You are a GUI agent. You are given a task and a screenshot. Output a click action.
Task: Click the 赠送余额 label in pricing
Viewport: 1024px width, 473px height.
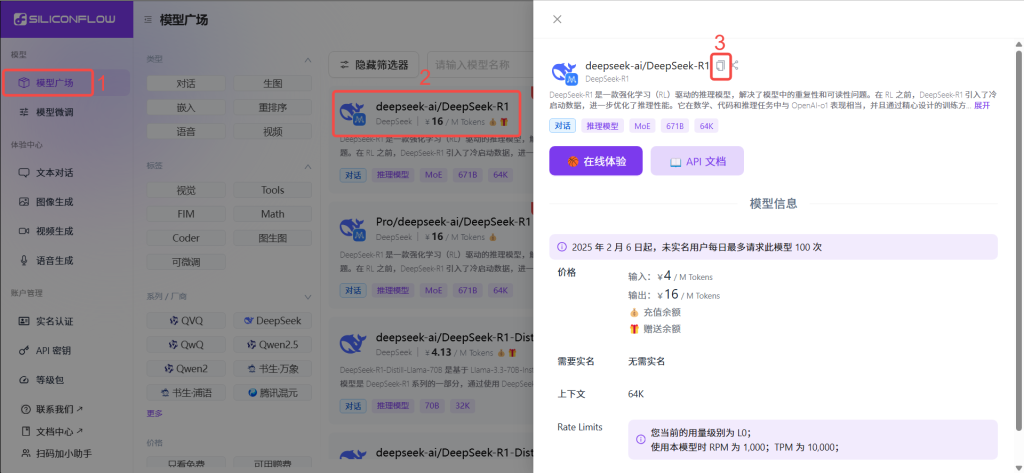coord(662,329)
